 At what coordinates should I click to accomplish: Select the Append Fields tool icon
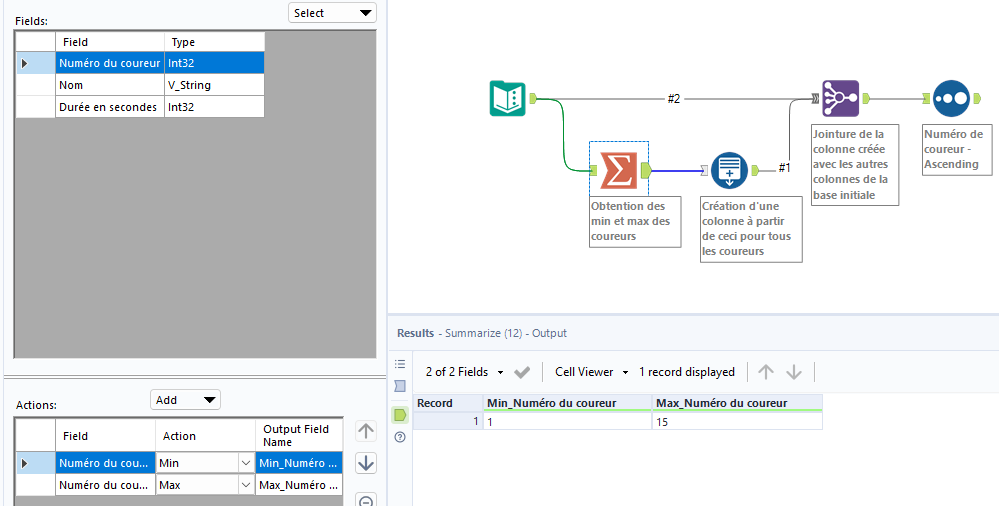point(729,170)
